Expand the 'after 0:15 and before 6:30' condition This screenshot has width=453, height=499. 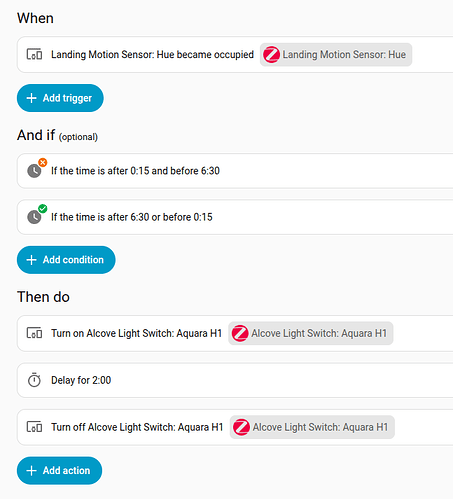[x=235, y=171]
